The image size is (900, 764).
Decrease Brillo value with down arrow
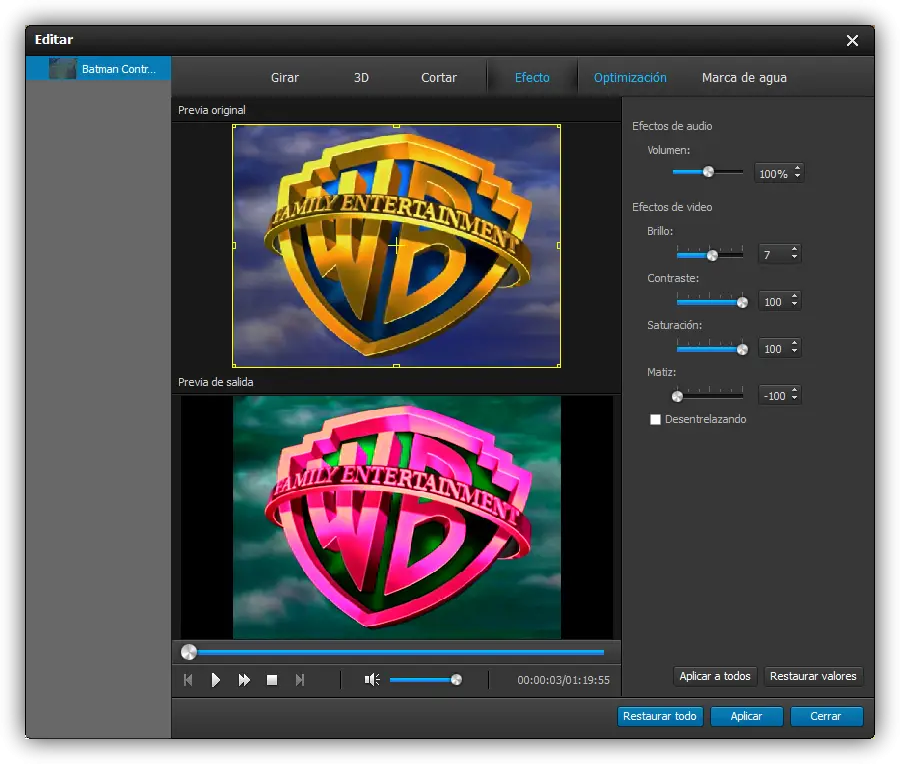[794, 257]
